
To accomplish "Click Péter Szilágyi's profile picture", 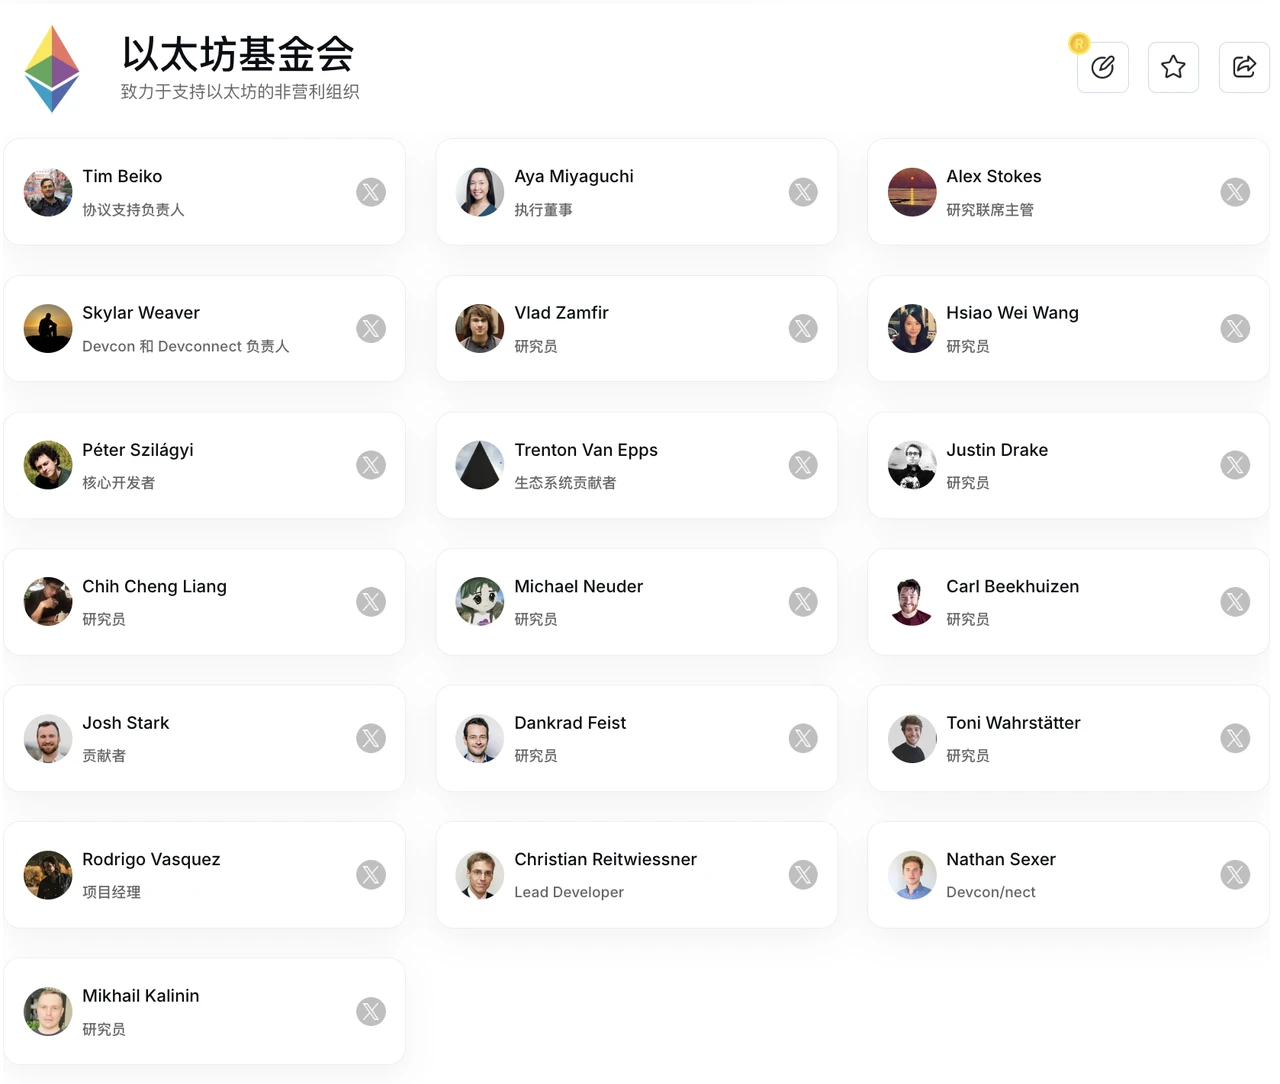I will pyautogui.click(x=47, y=465).
